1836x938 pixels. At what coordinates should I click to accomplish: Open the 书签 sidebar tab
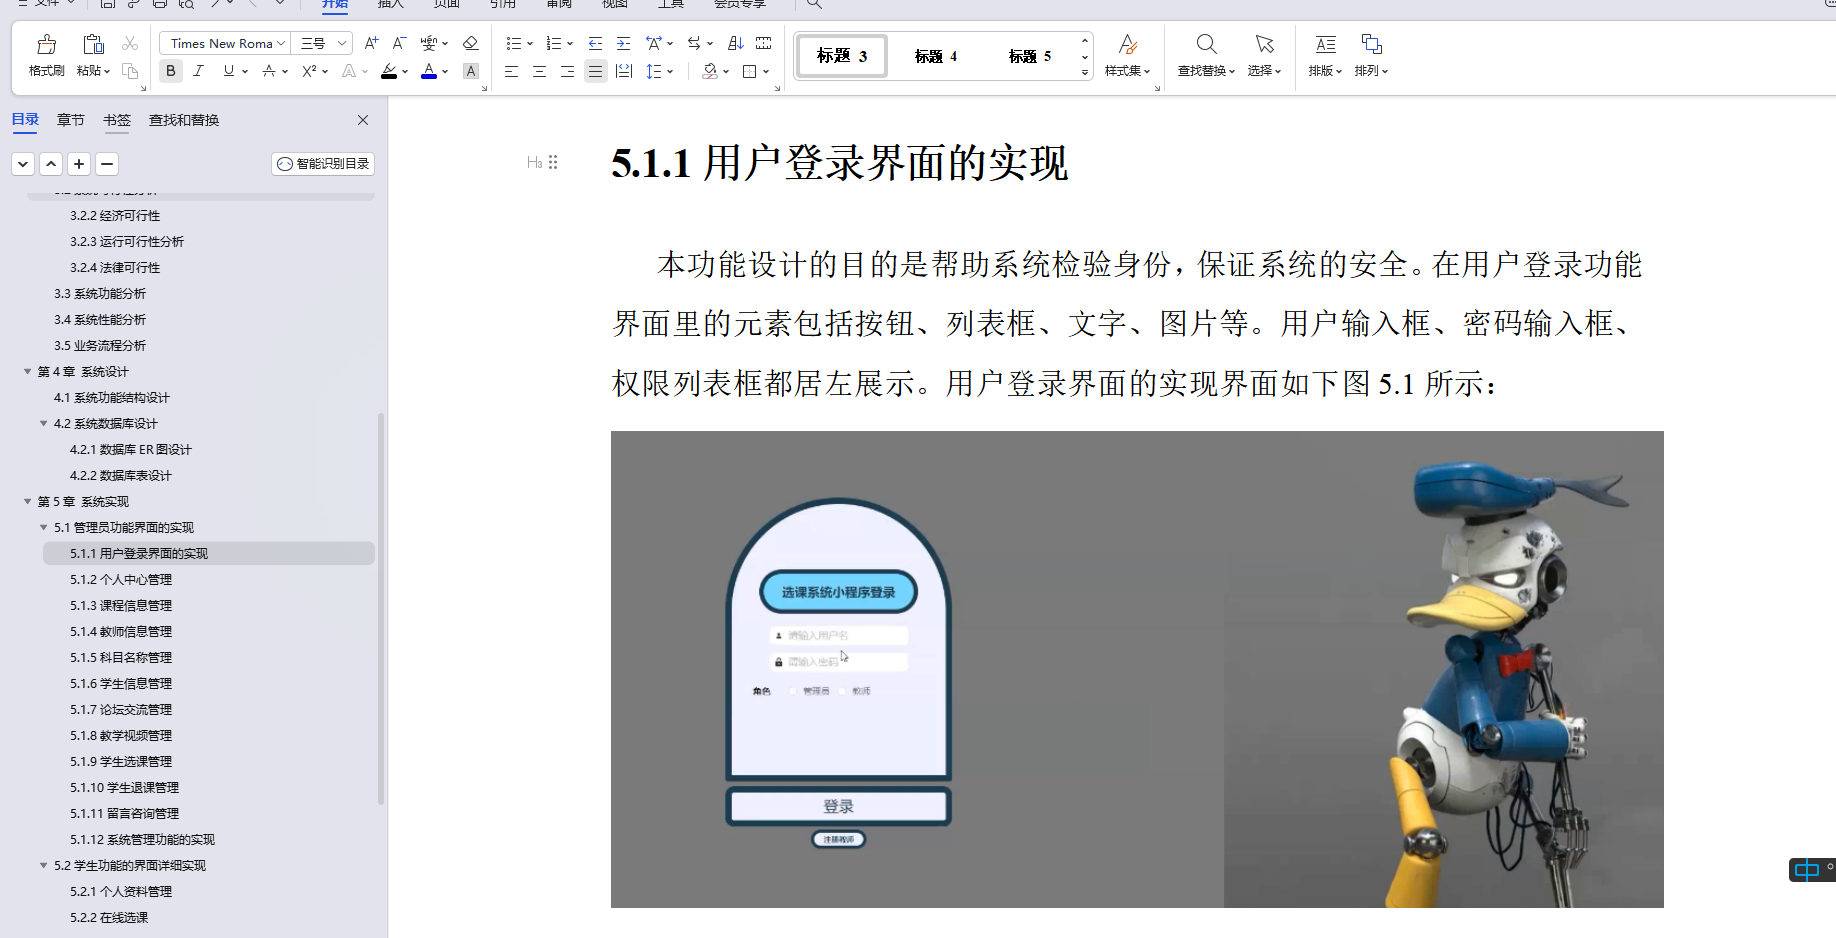[117, 119]
